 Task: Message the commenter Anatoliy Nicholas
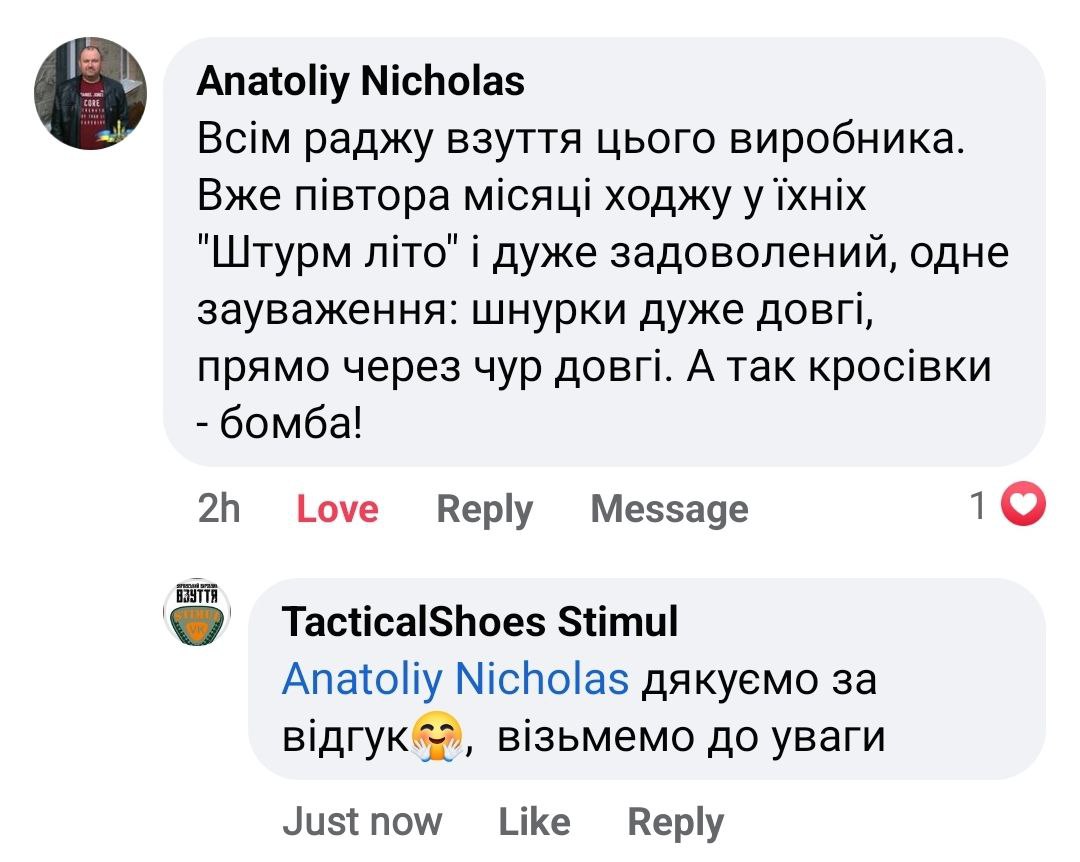tap(669, 510)
